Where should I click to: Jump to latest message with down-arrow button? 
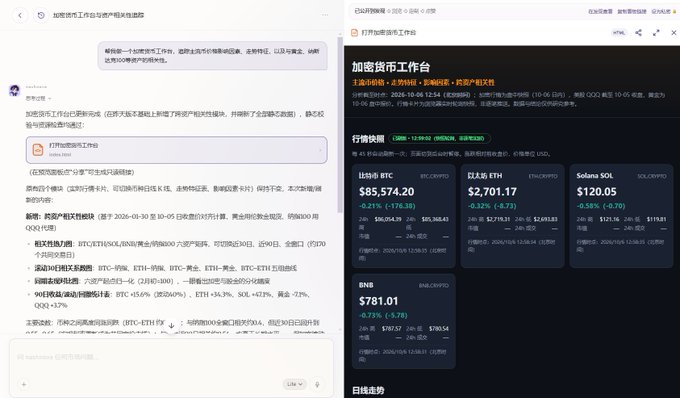point(171,326)
